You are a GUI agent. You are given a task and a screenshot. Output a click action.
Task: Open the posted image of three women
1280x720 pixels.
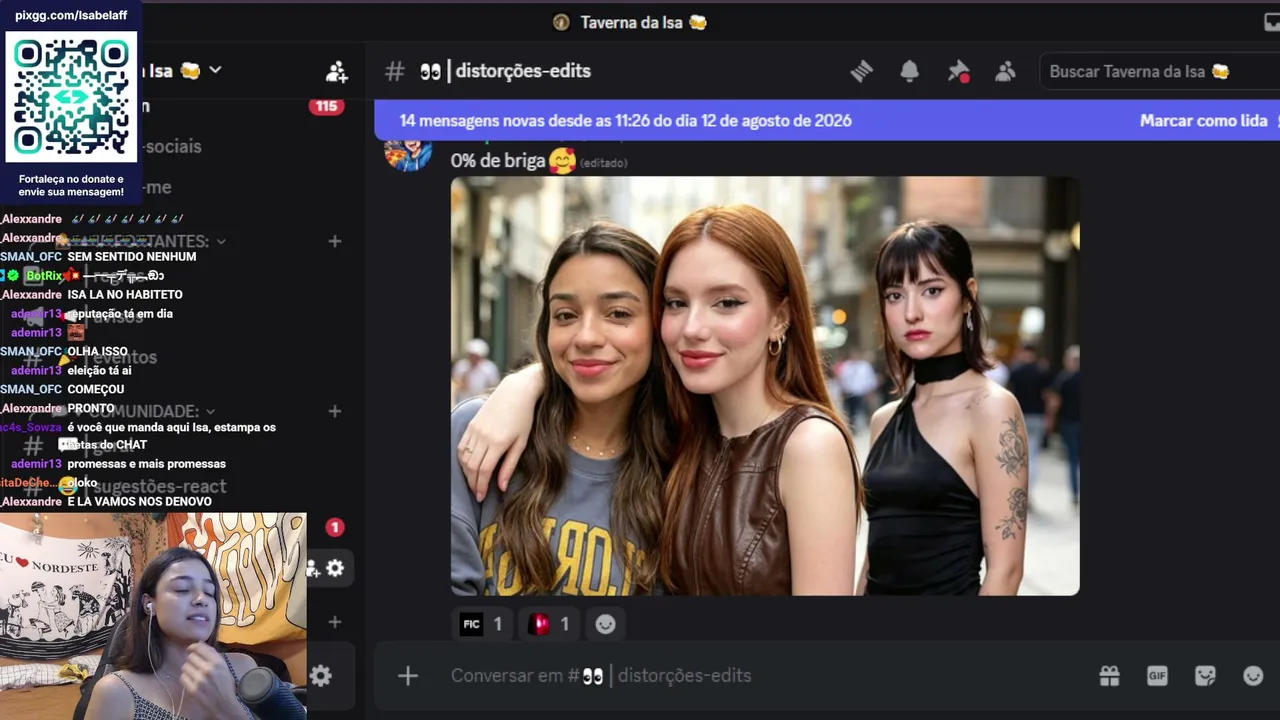(x=765, y=386)
